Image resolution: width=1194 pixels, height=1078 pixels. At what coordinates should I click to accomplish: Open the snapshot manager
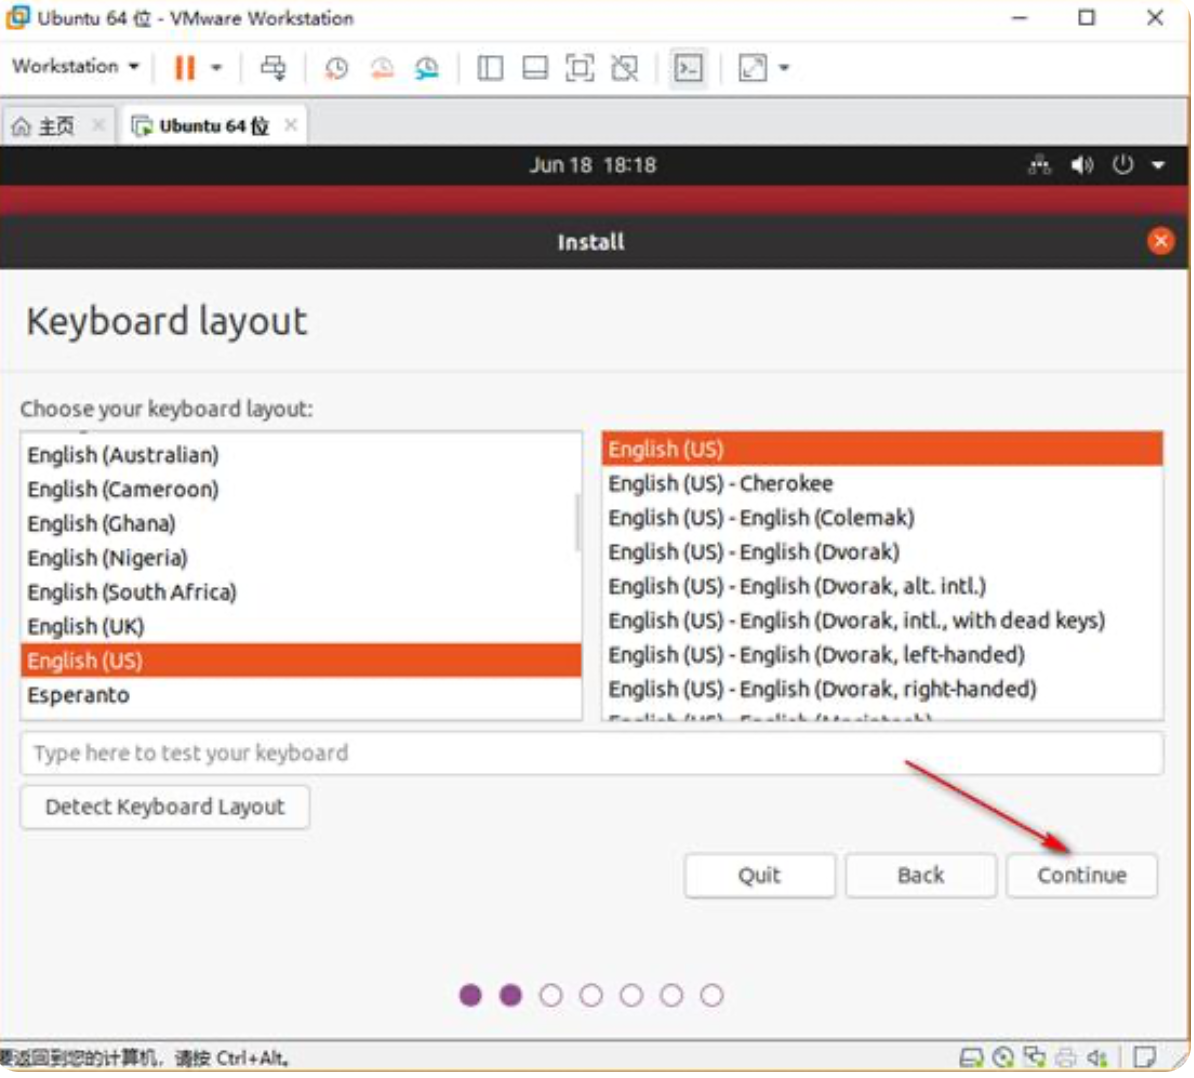click(426, 68)
